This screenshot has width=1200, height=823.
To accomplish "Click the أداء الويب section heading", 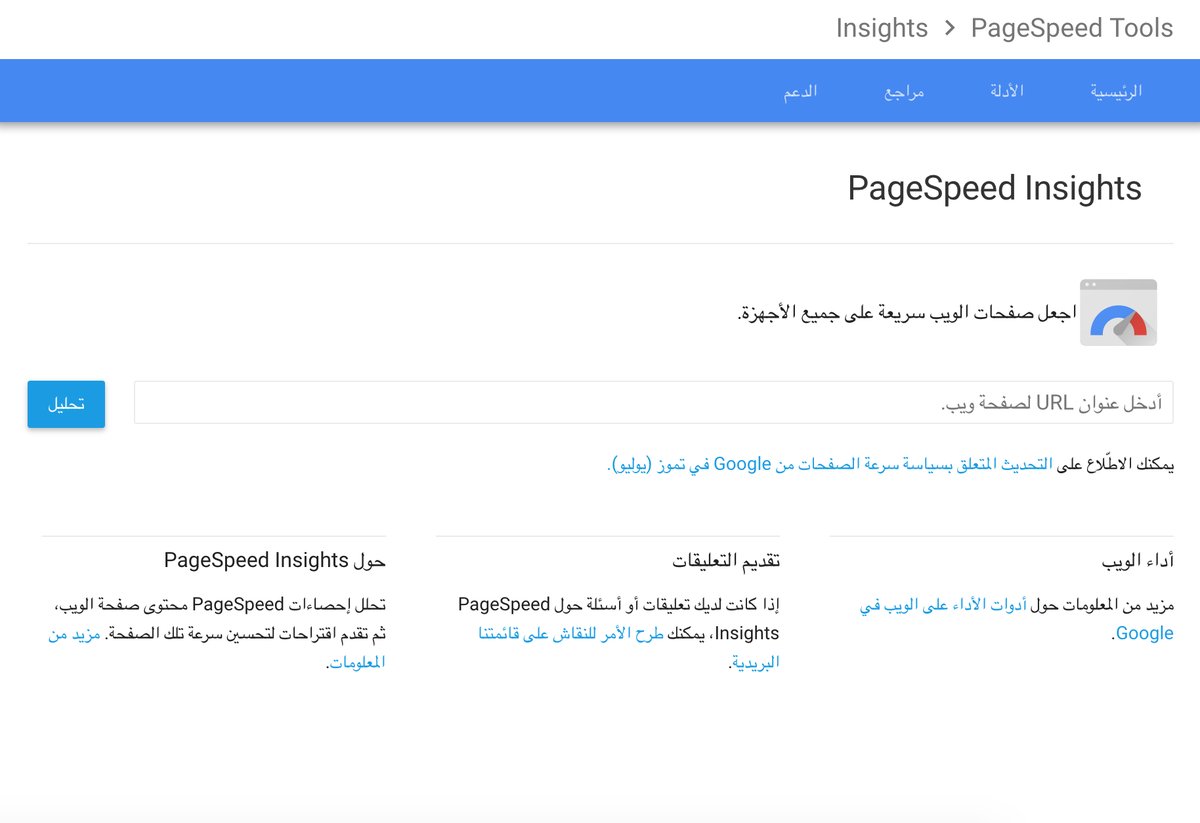I will pos(1136,560).
